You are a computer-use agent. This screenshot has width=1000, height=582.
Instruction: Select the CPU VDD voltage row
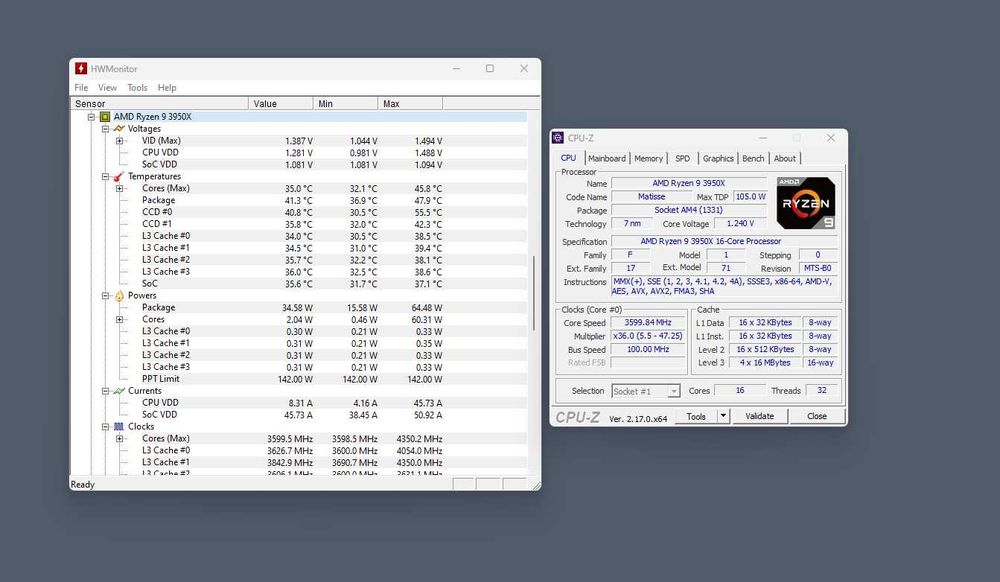(x=298, y=152)
